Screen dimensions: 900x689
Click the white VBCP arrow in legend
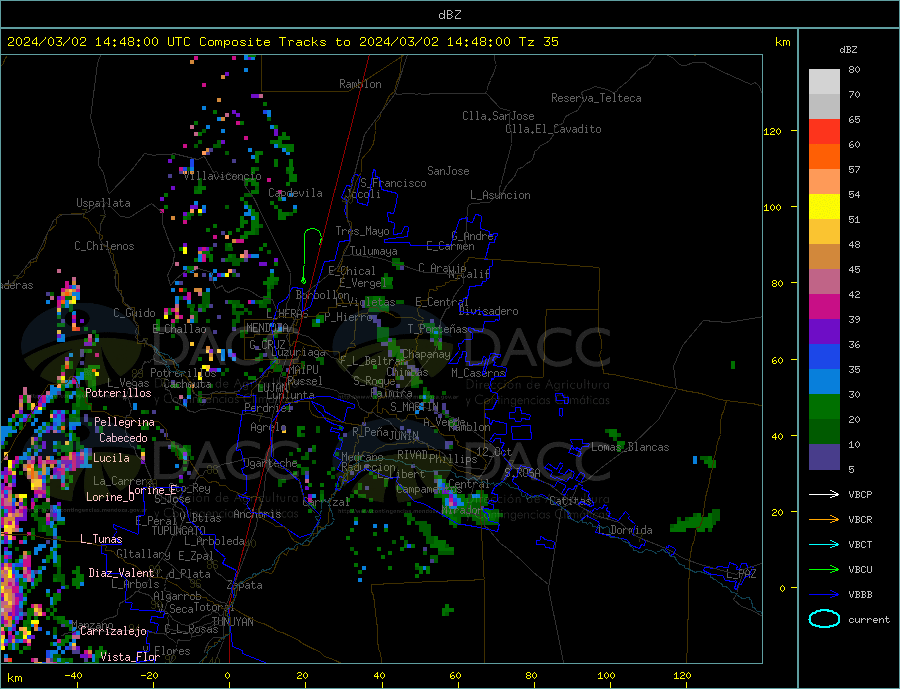824,494
